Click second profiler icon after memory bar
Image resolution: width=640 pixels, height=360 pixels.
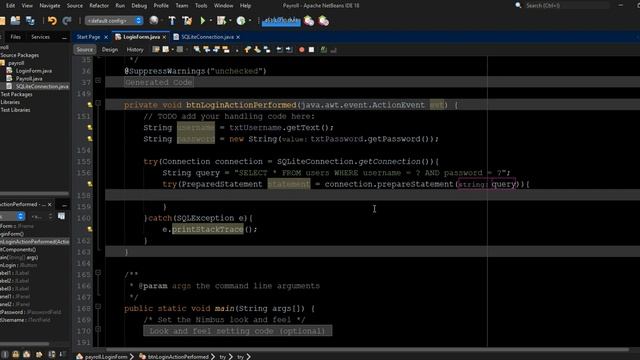tap(324, 20)
